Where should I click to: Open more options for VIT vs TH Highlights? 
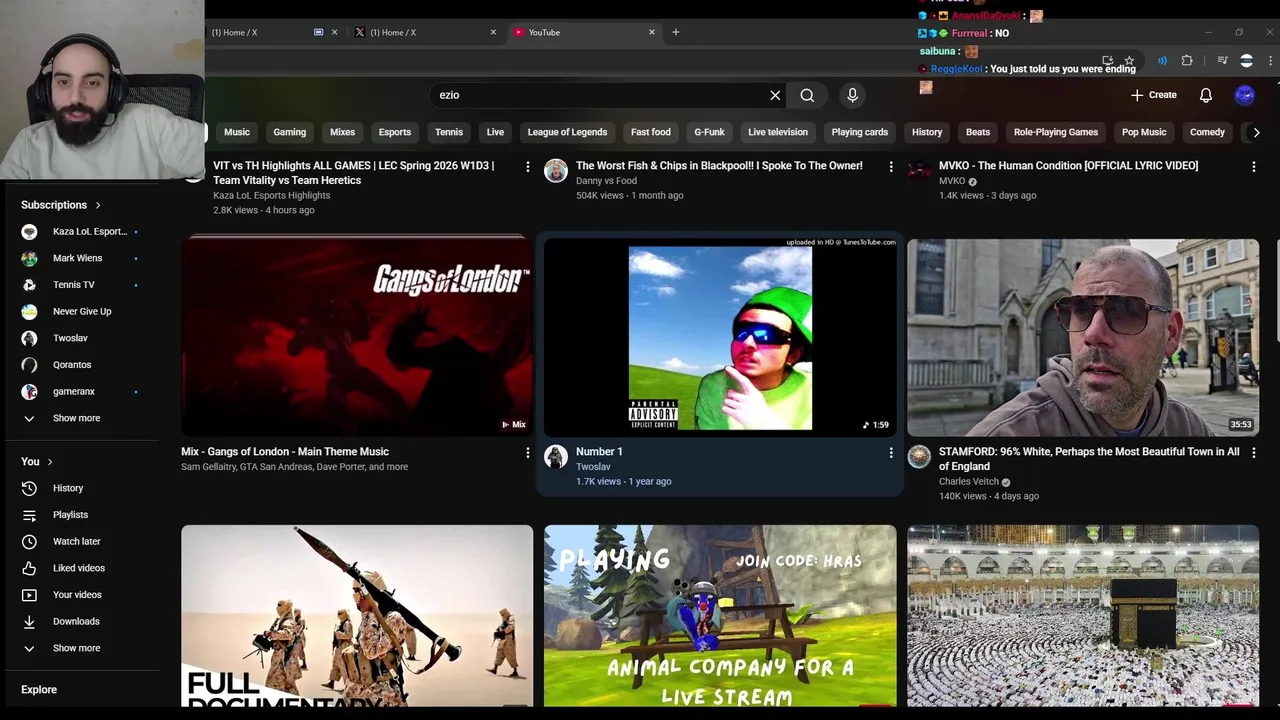[528, 167]
